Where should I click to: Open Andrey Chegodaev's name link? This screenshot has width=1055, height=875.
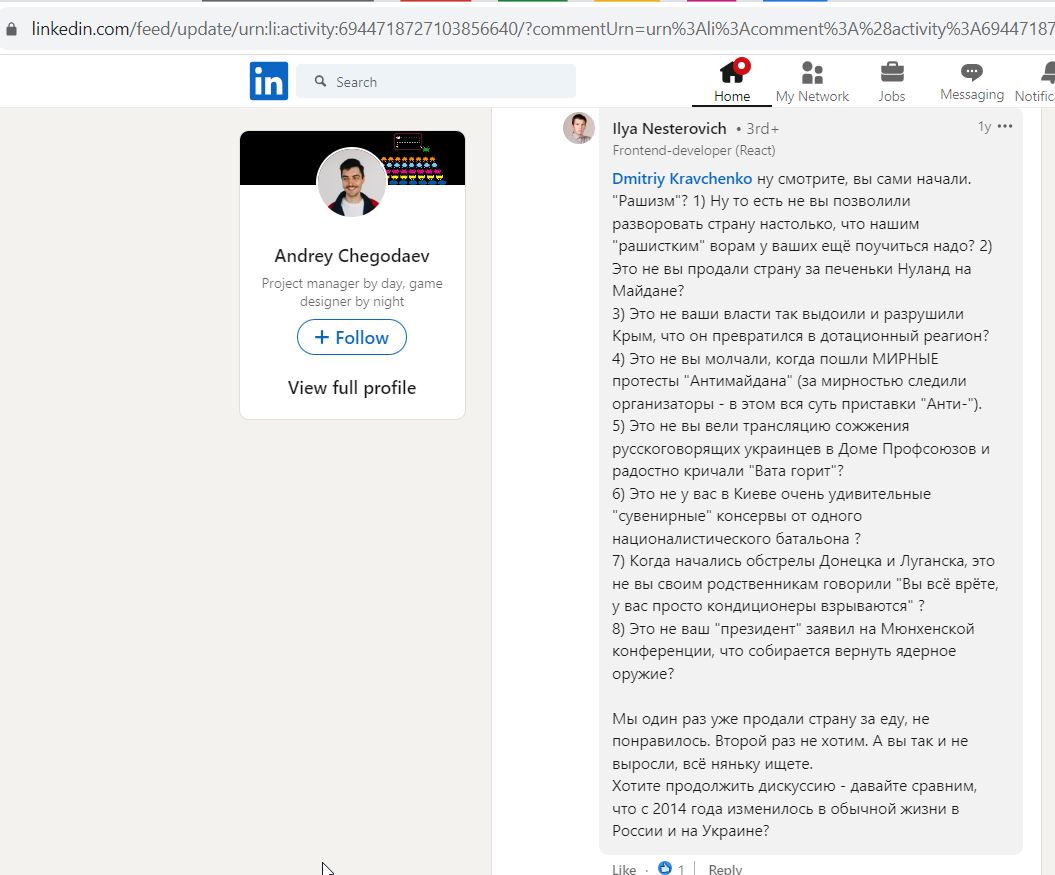352,256
